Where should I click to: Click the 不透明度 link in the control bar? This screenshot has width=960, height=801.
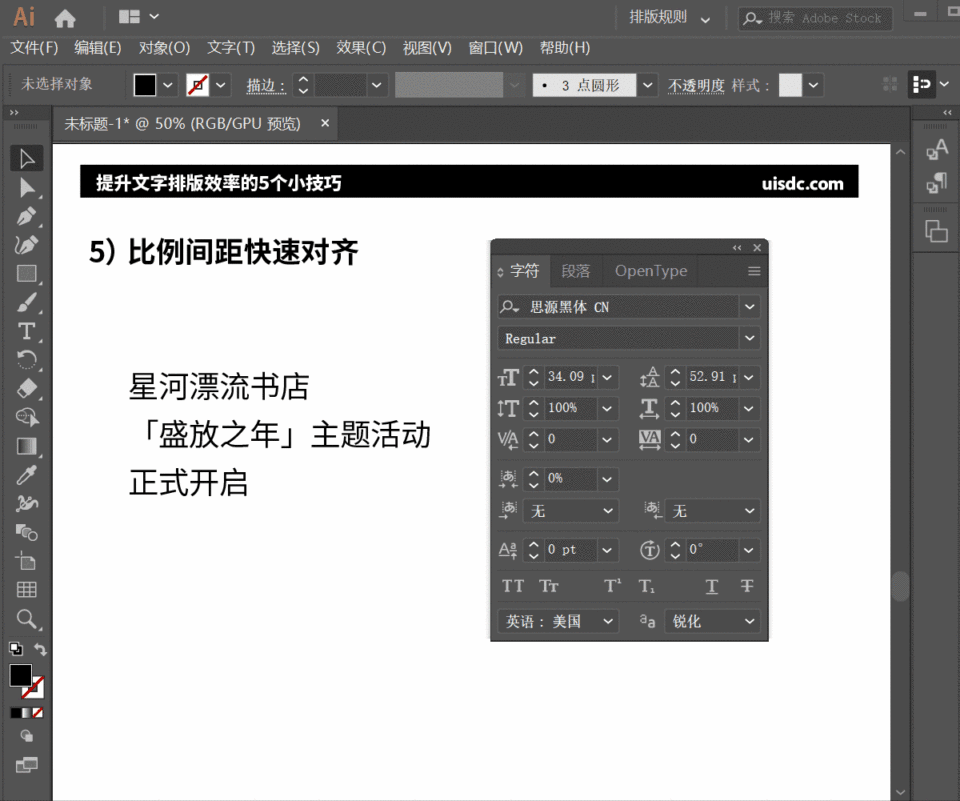point(695,85)
